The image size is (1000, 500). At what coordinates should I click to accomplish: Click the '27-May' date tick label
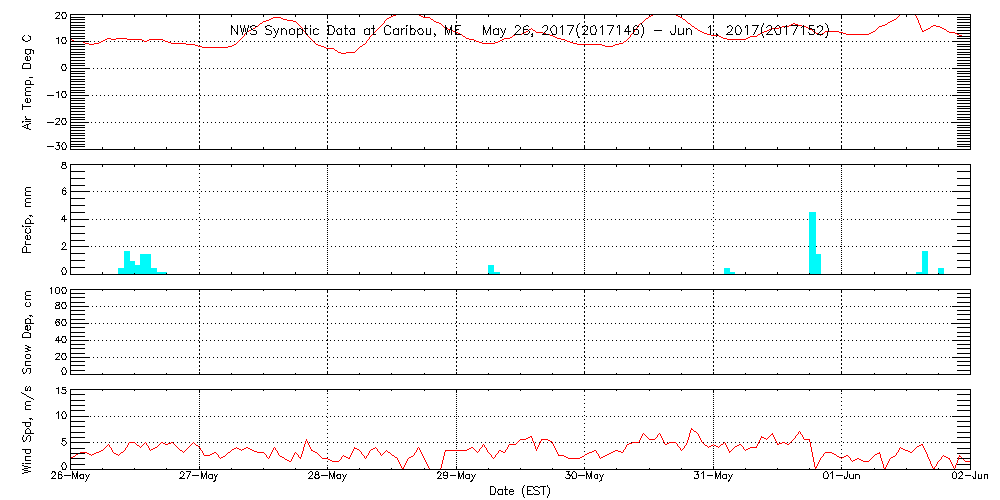[200, 477]
